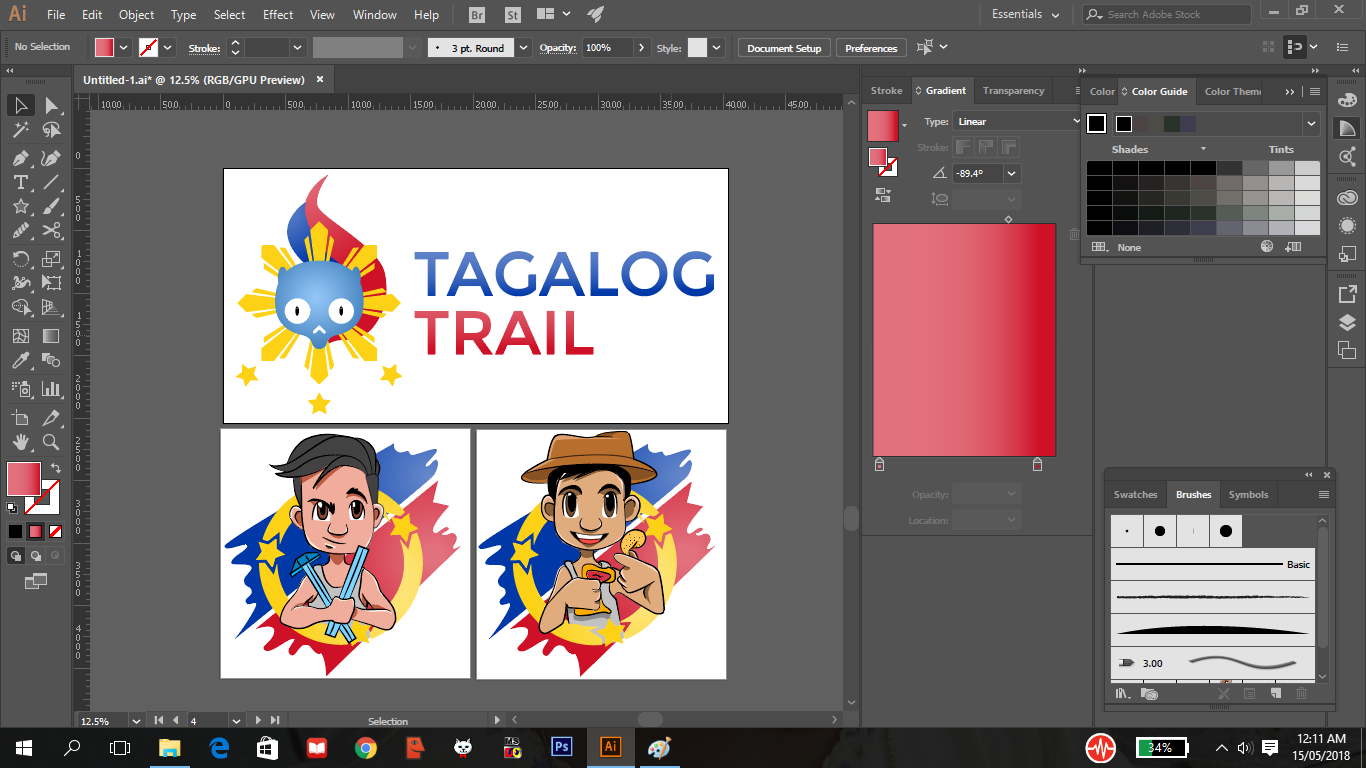
Task: Select the Scissors tool
Action: click(x=51, y=231)
